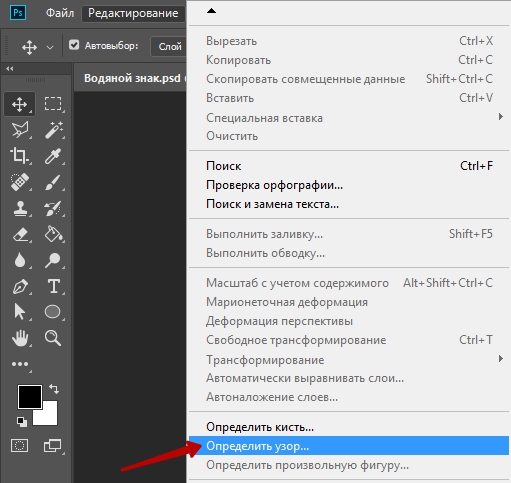Click Автоналожение слоев entry
This screenshot has width=511, height=483.
click(349, 397)
